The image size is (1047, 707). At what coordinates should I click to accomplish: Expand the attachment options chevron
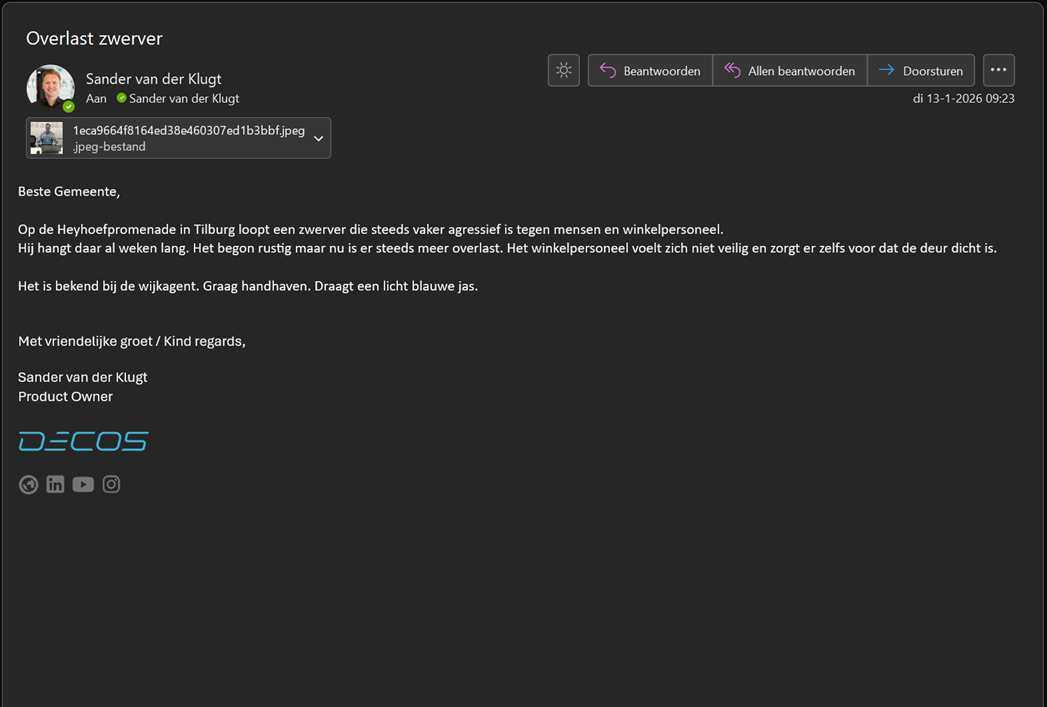point(318,138)
